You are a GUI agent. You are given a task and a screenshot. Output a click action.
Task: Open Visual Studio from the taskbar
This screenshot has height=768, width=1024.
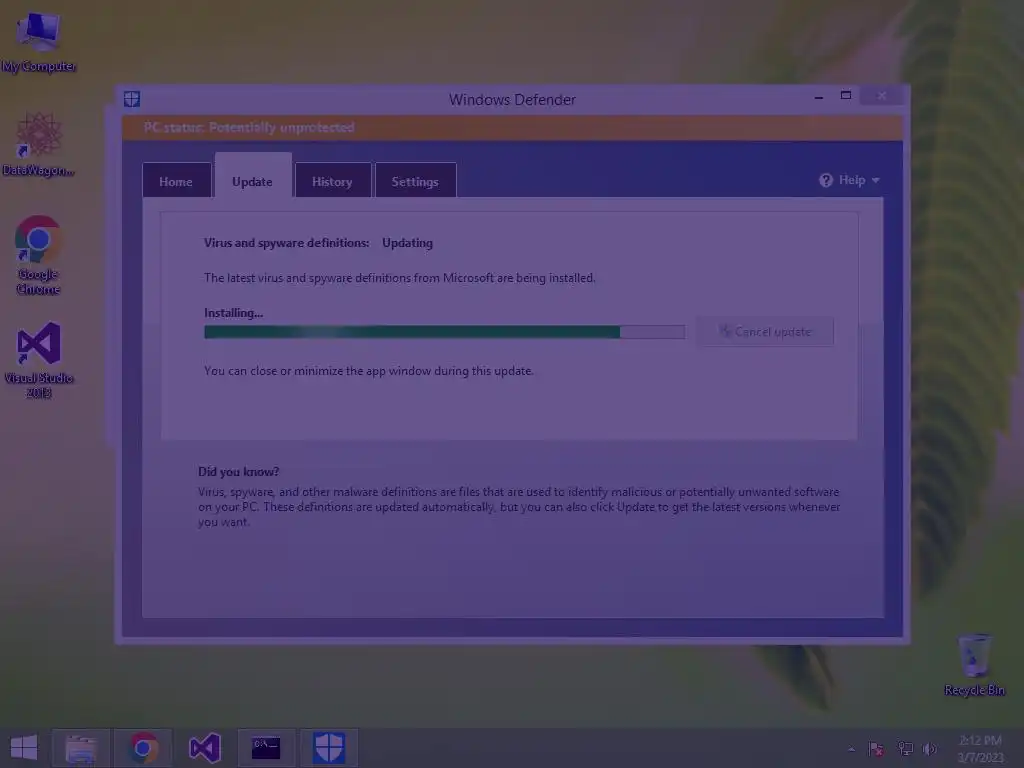click(x=204, y=748)
